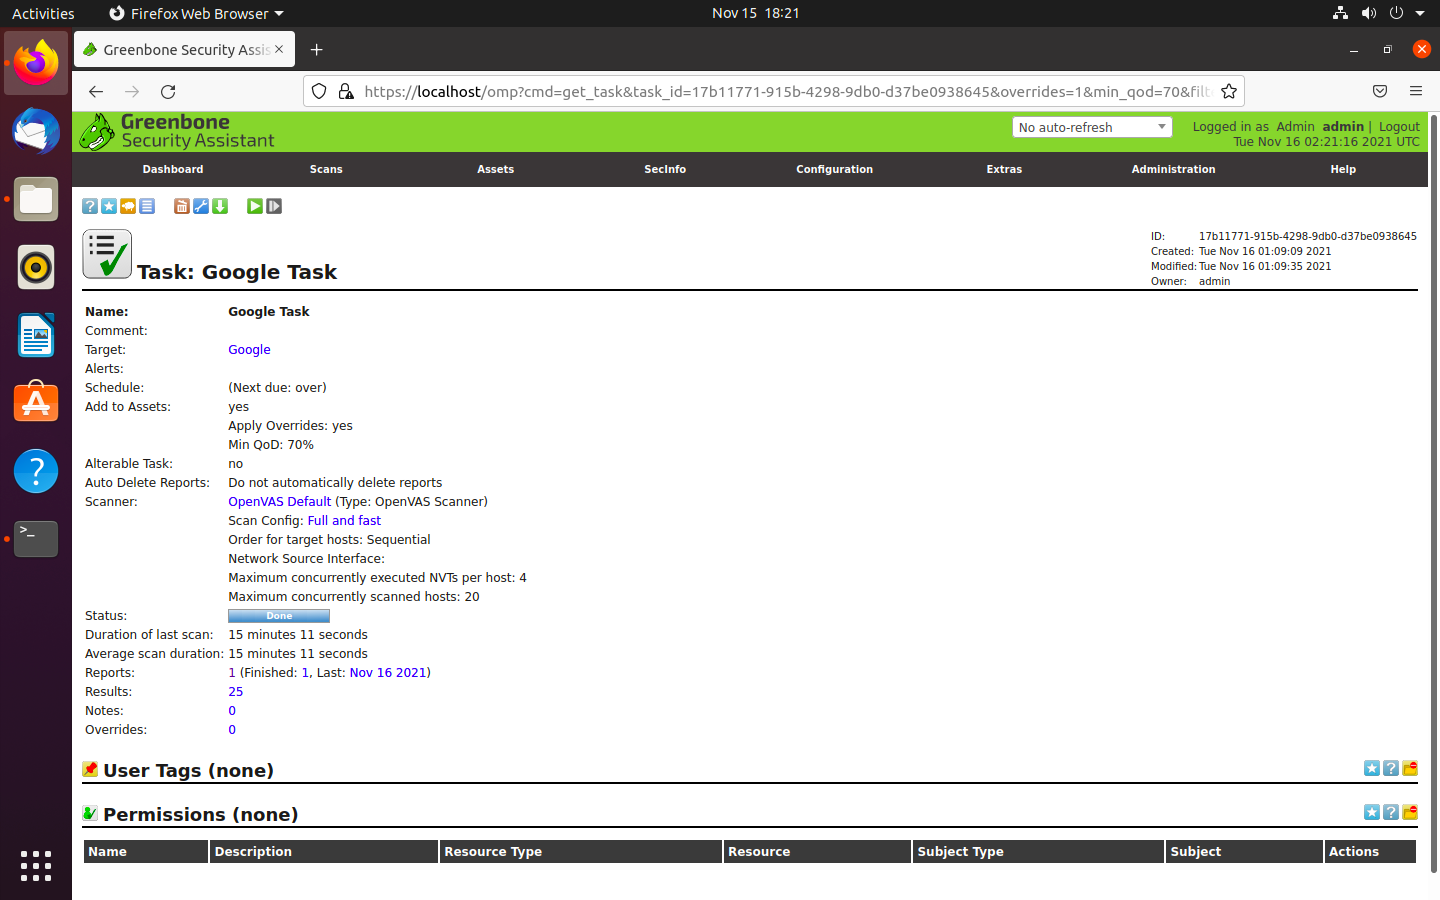Add new tag star in User Tags section

(1372, 768)
